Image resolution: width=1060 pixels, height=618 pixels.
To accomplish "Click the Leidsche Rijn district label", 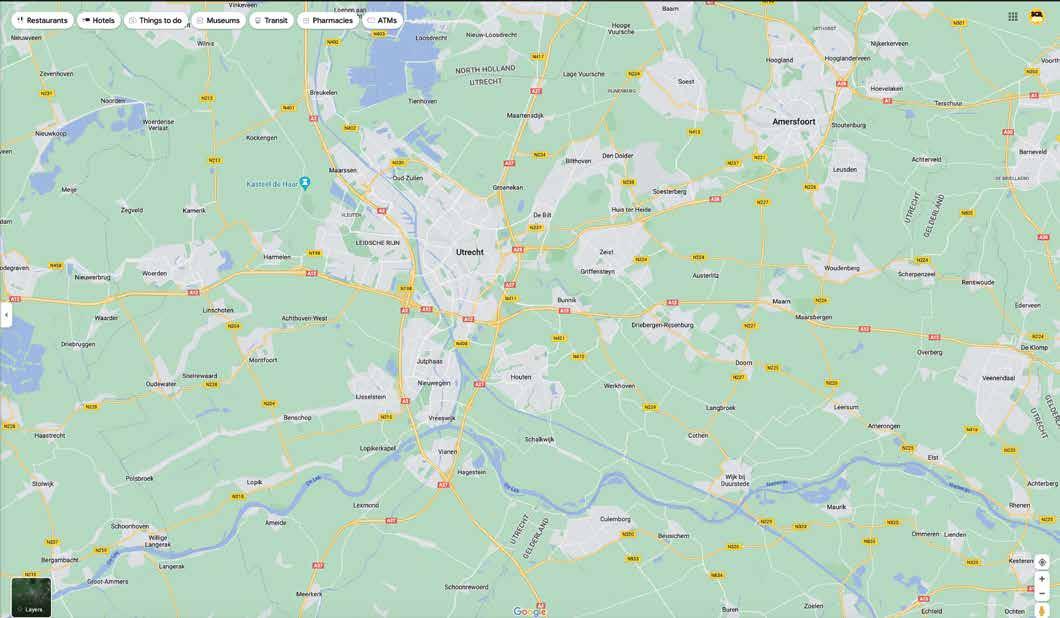I will point(378,243).
